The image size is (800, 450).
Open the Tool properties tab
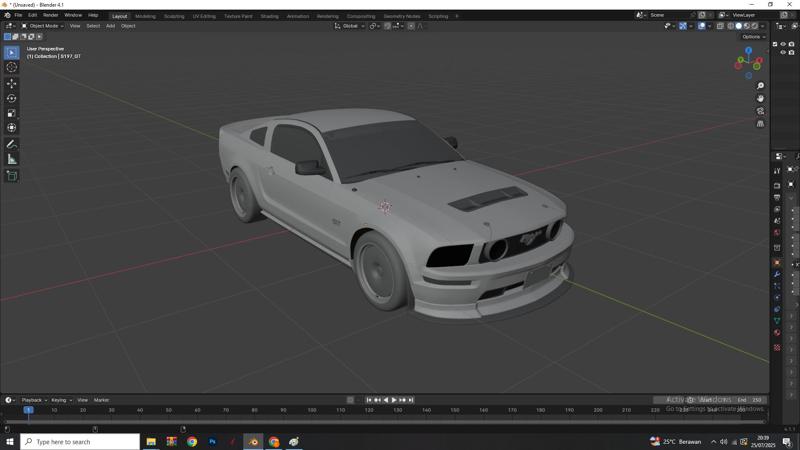(x=777, y=171)
